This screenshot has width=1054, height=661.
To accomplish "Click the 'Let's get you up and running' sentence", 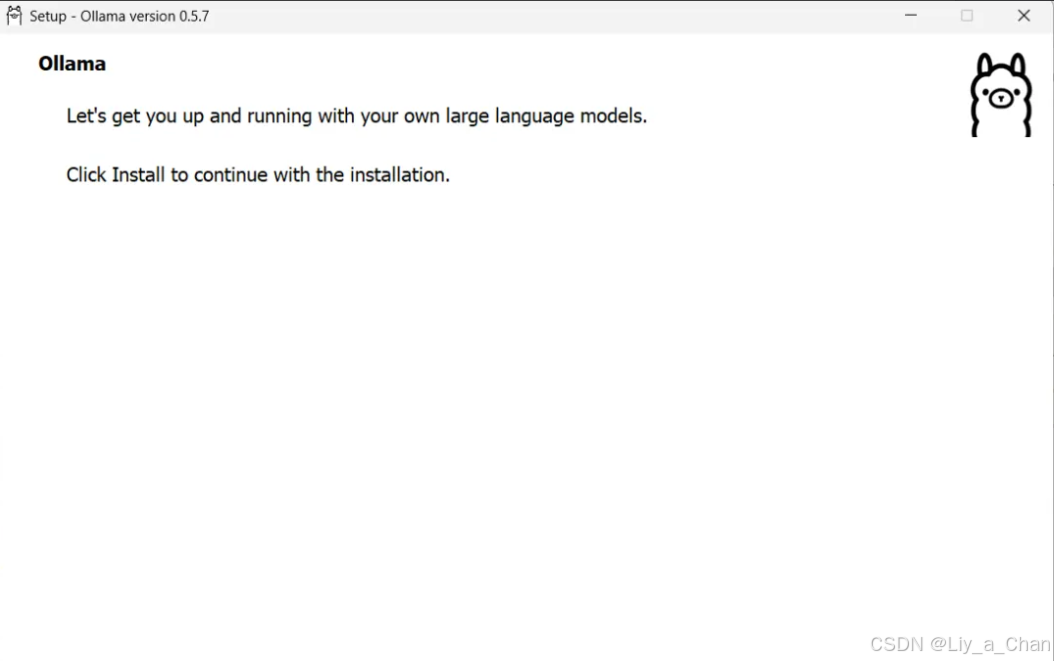I will coord(356,116).
